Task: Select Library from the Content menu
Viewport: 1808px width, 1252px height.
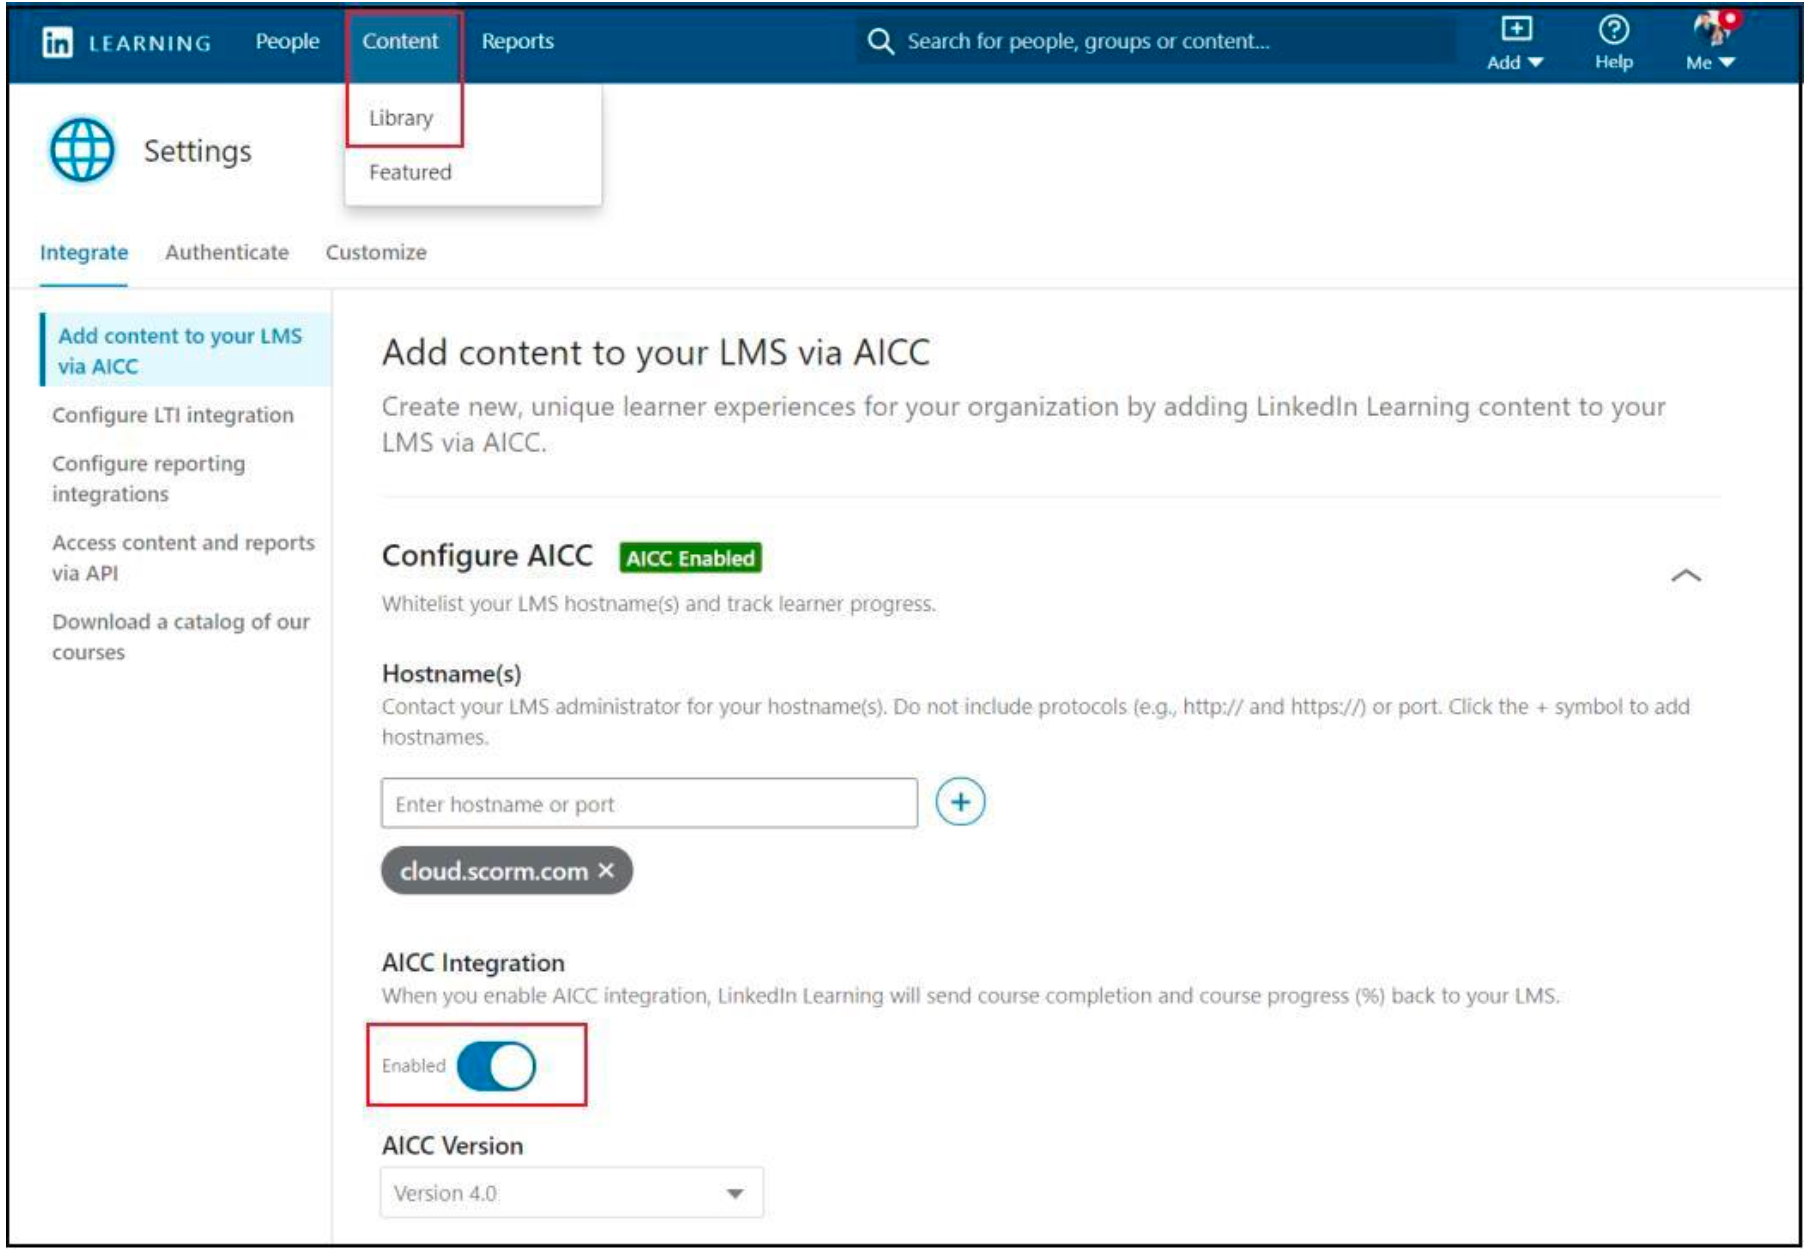Action: [x=399, y=117]
